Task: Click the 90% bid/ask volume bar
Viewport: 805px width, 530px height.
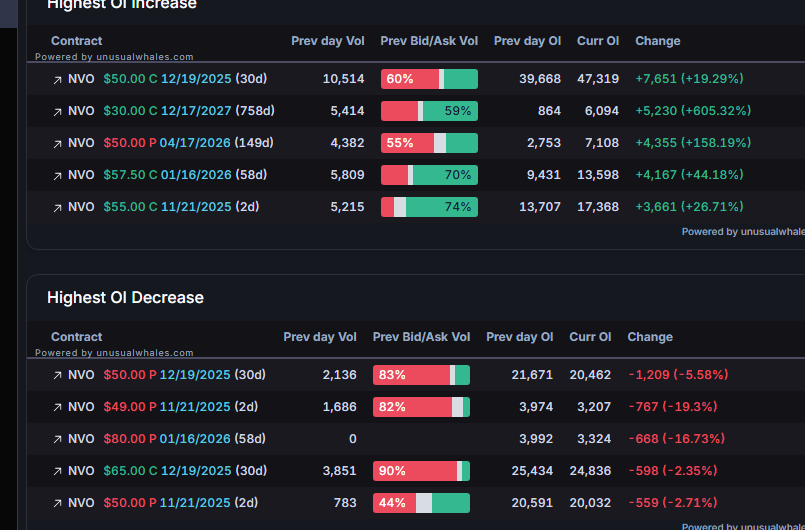Action: tap(421, 471)
